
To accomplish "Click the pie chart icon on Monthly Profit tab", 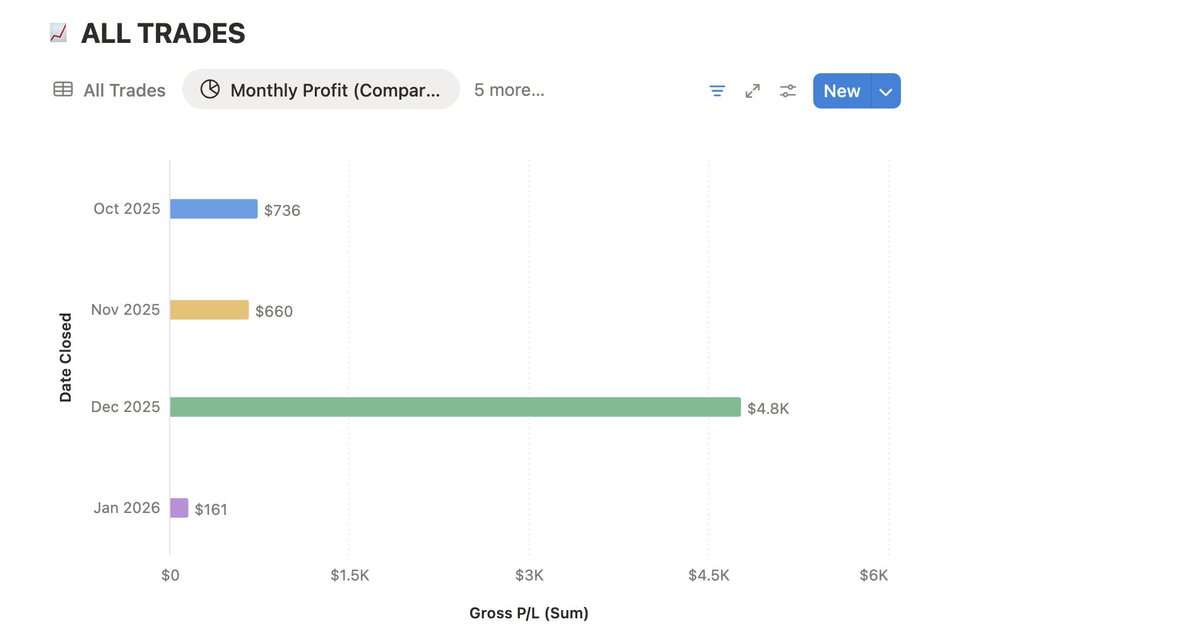I will coord(210,89).
